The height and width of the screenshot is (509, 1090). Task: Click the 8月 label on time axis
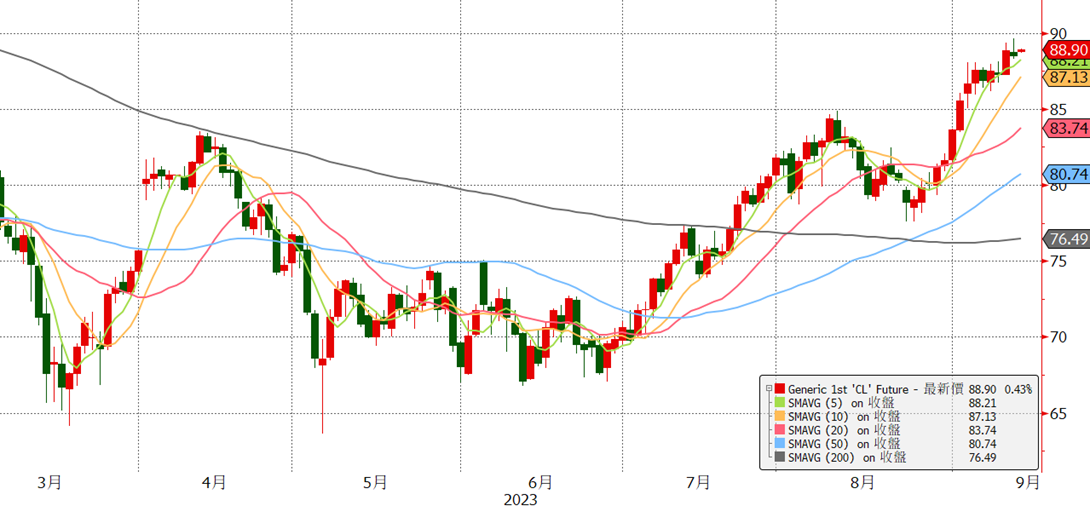click(x=863, y=481)
